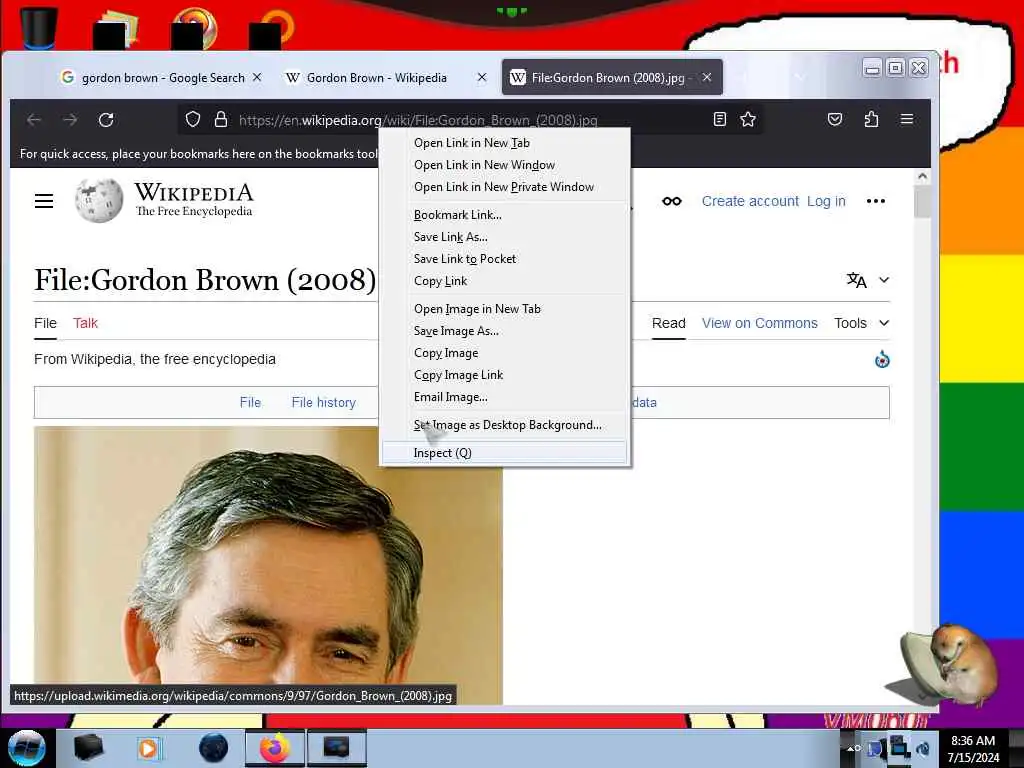Open the tracking protection shield icon
The width and height of the screenshot is (1024, 768).
point(193,120)
